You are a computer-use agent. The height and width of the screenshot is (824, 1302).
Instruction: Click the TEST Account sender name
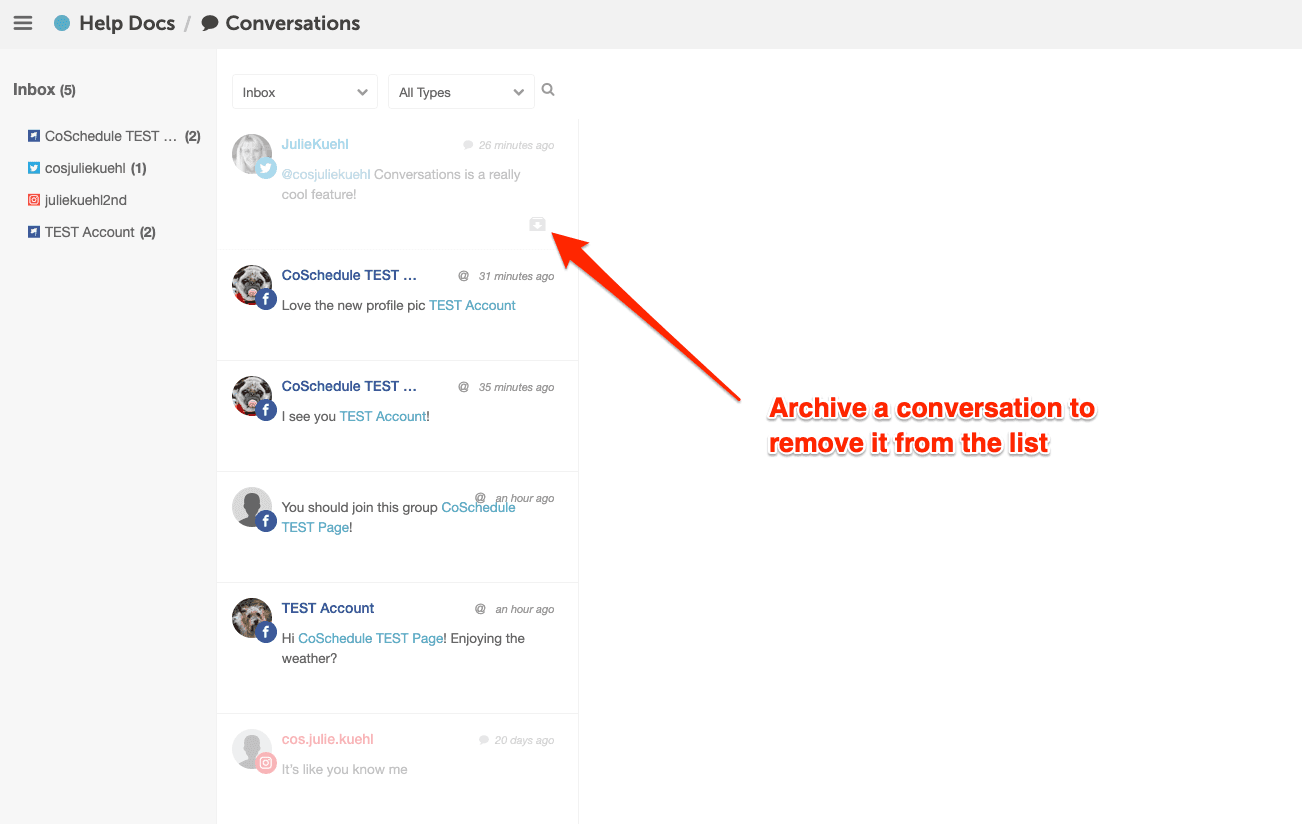pyautogui.click(x=328, y=608)
